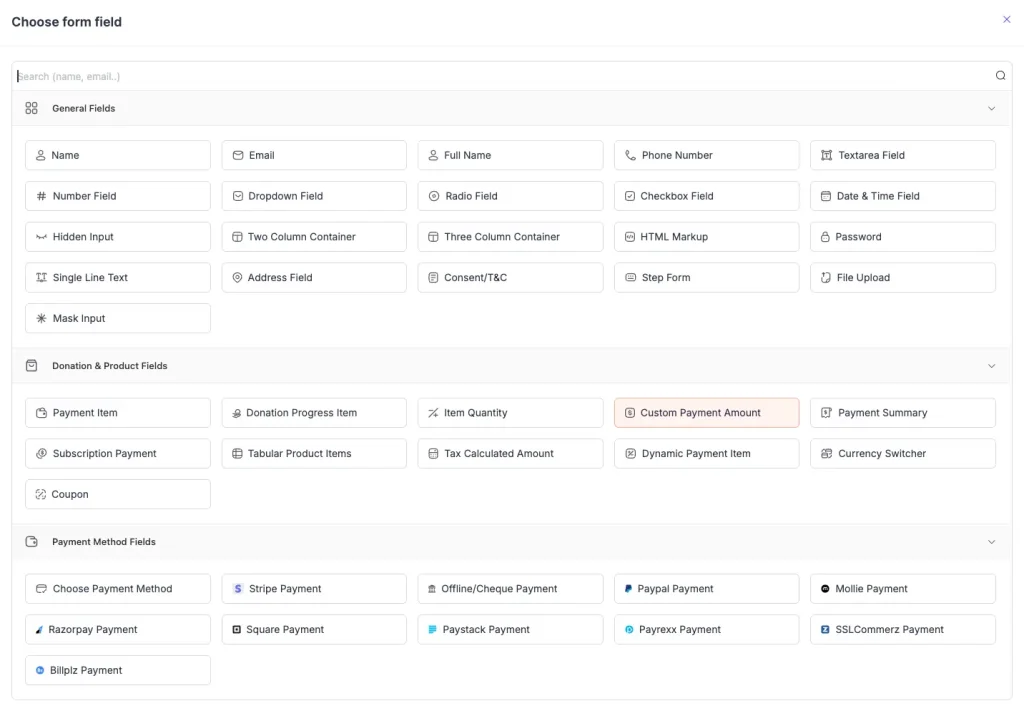Screen dimensions: 1024x711
Task: Open the General Fields section header
Action: click(84, 108)
